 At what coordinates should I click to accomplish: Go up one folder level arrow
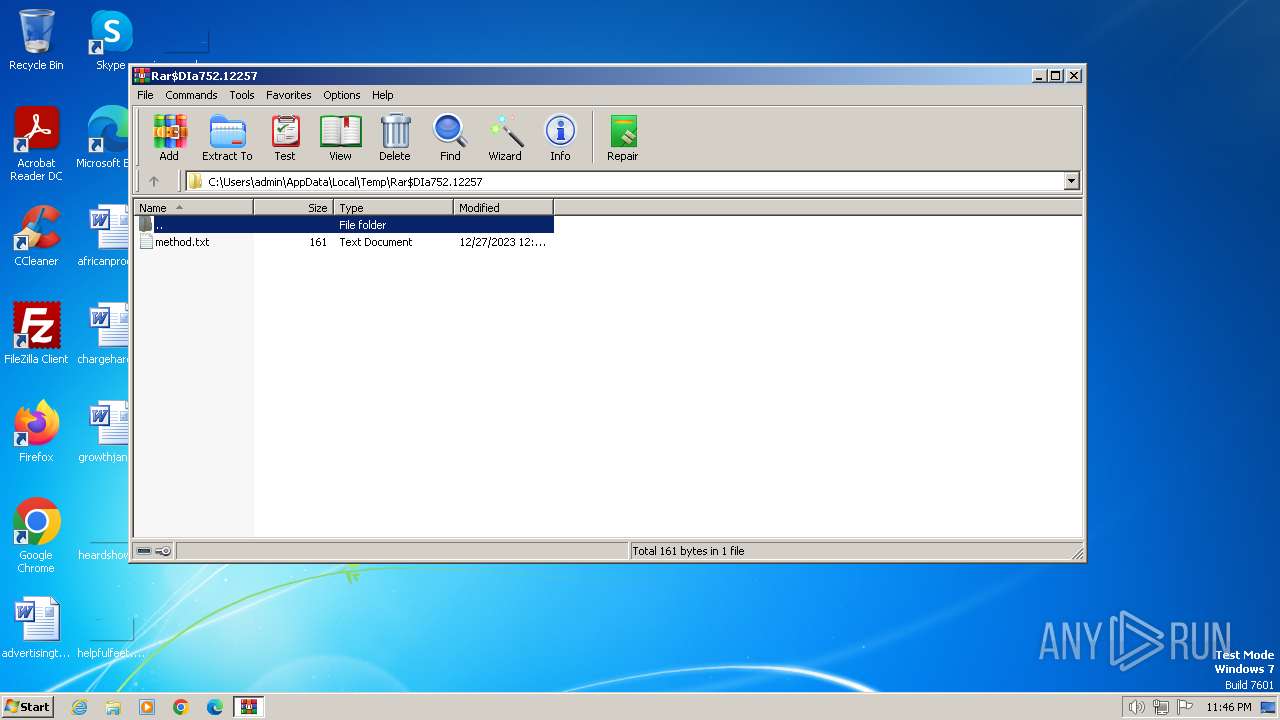click(154, 182)
